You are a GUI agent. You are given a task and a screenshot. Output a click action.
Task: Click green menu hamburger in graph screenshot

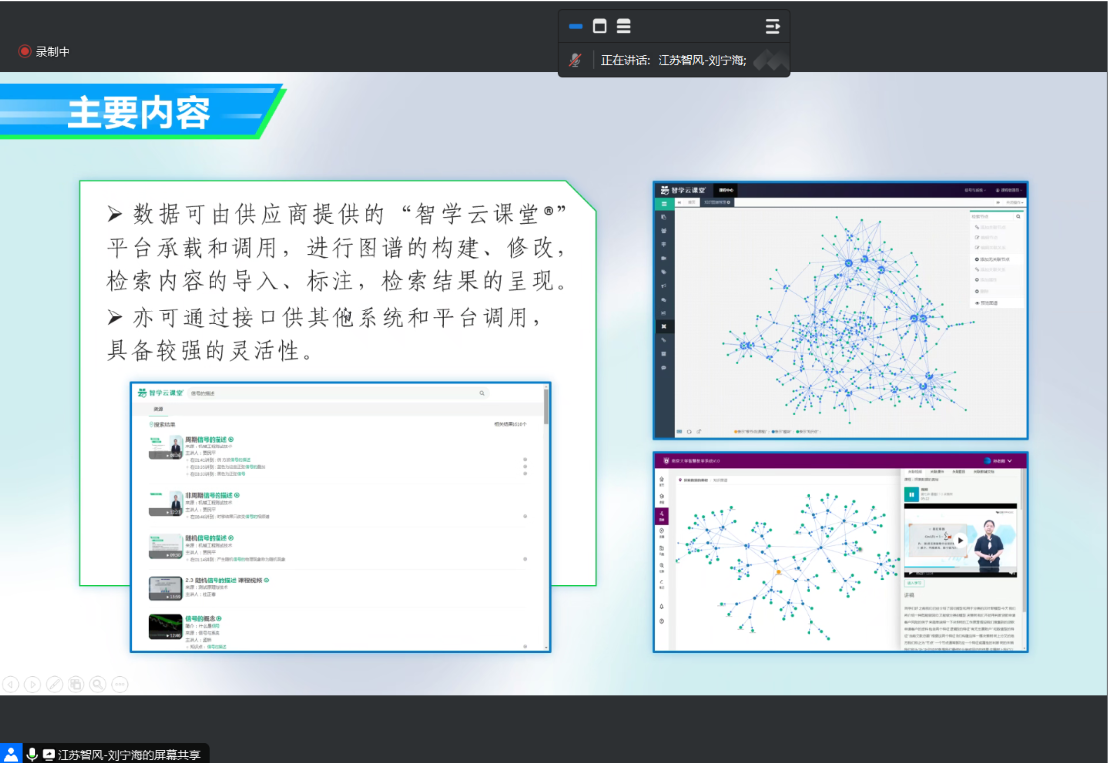click(664, 203)
